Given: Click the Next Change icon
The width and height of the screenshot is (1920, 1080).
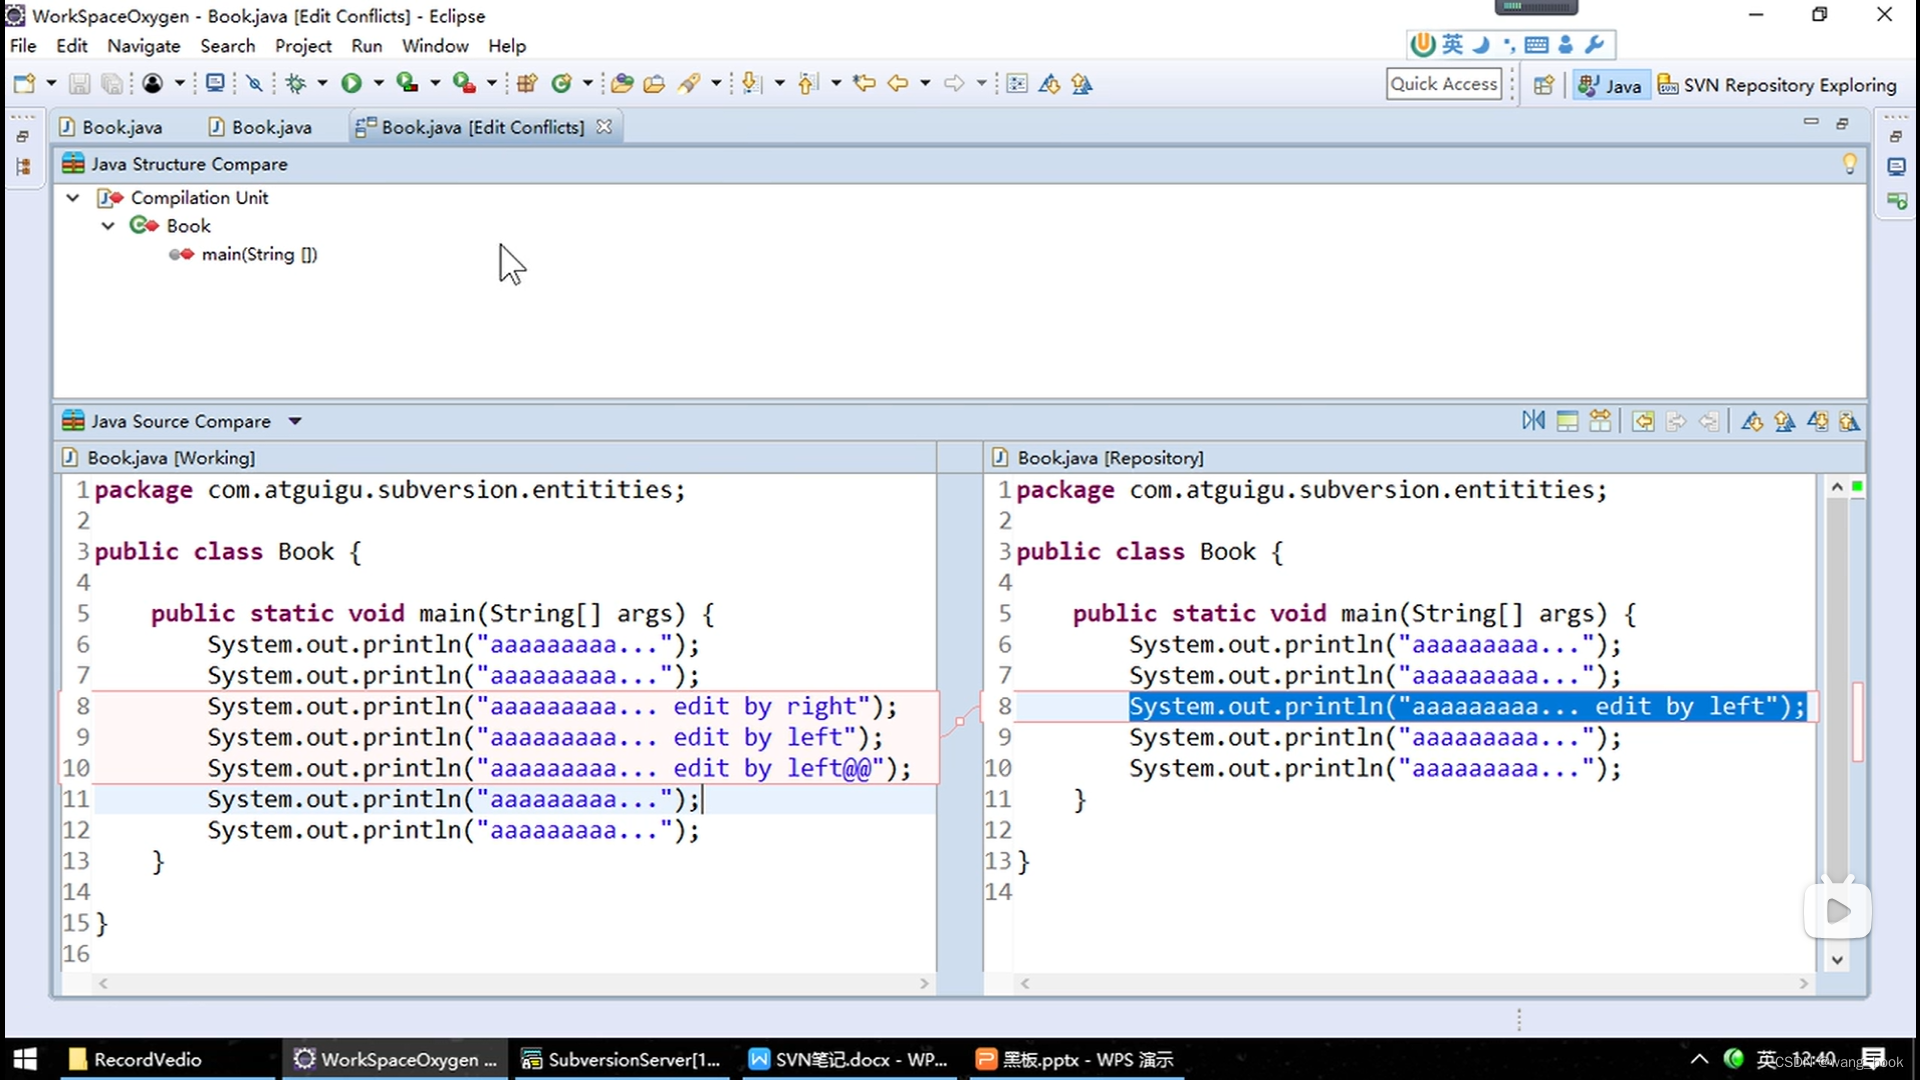Looking at the screenshot, I should click(x=1818, y=421).
